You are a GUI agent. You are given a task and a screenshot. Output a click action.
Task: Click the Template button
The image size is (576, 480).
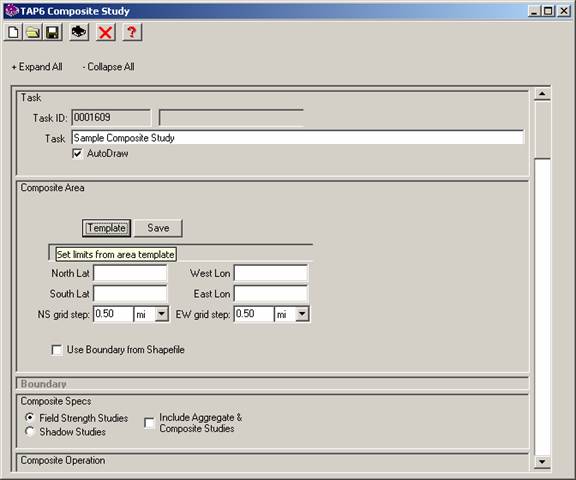tap(107, 228)
